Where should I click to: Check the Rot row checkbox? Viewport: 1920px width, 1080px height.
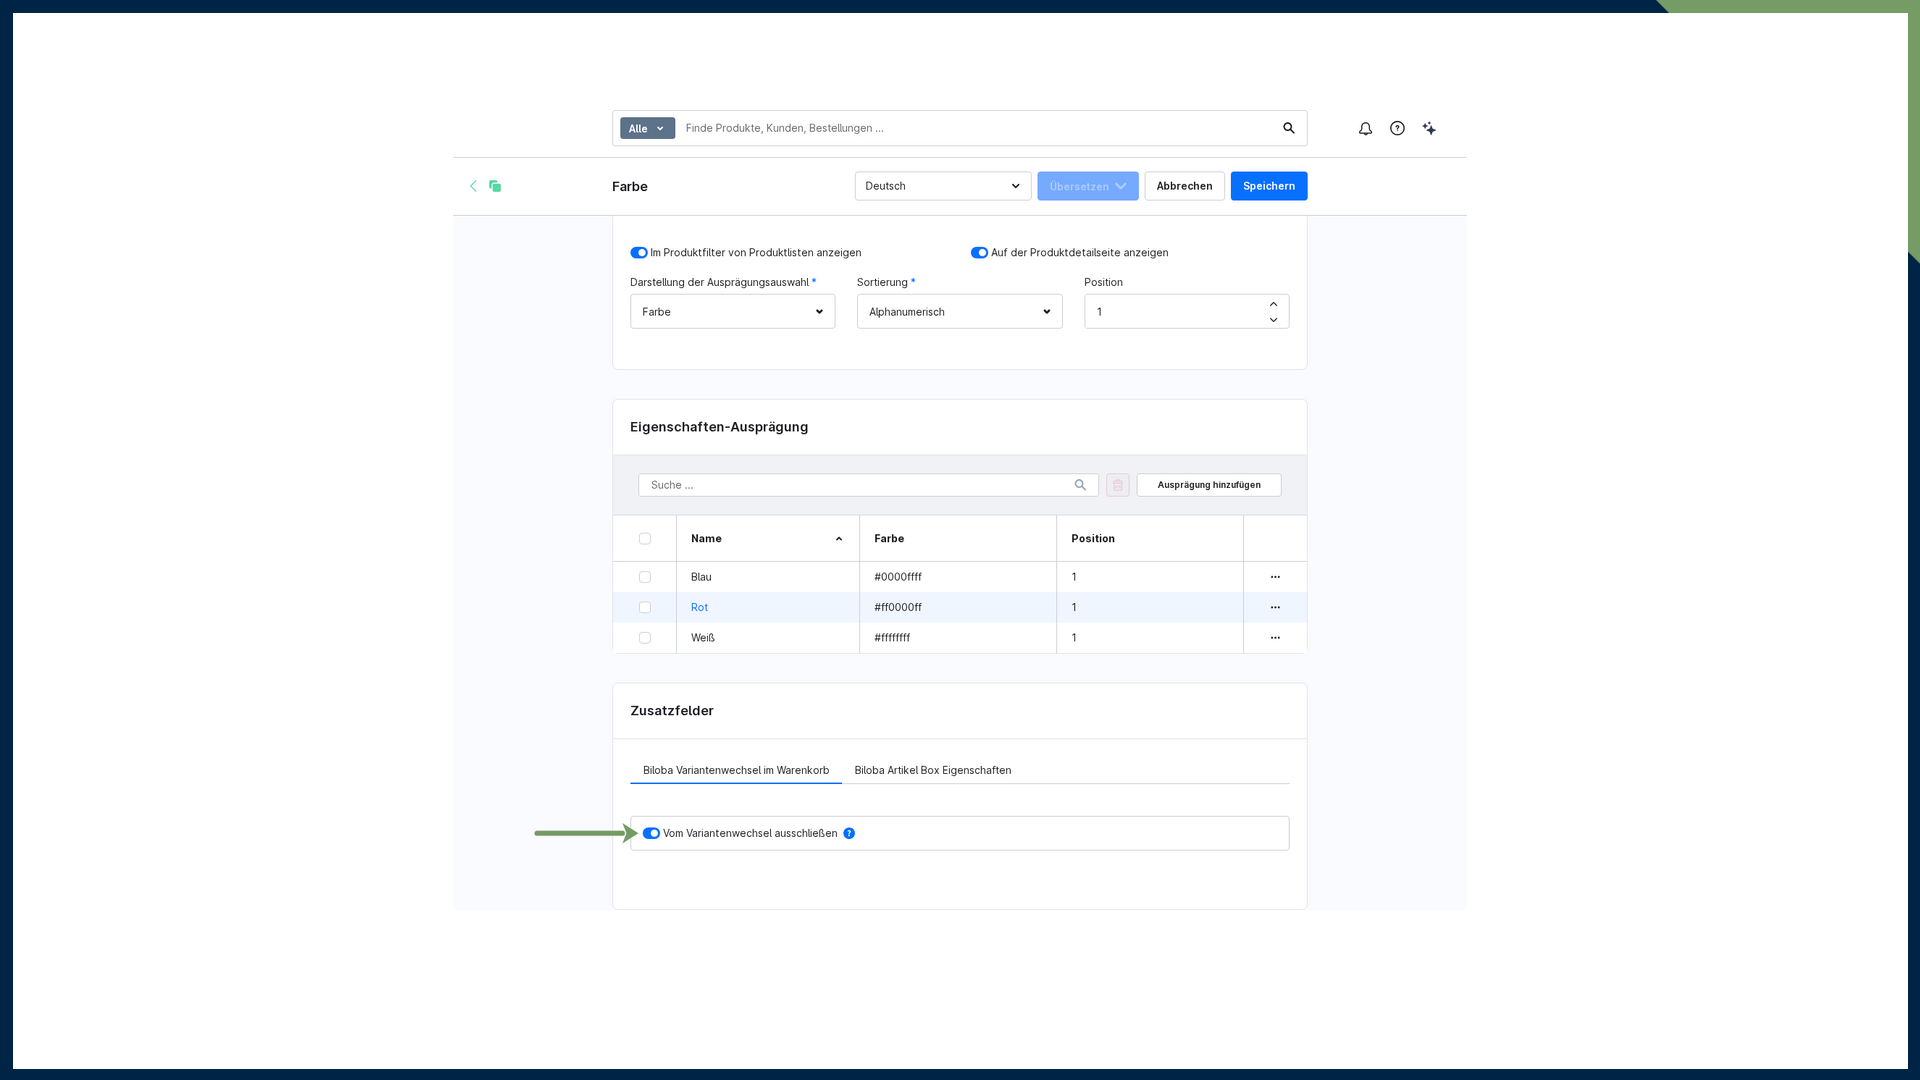[645, 607]
